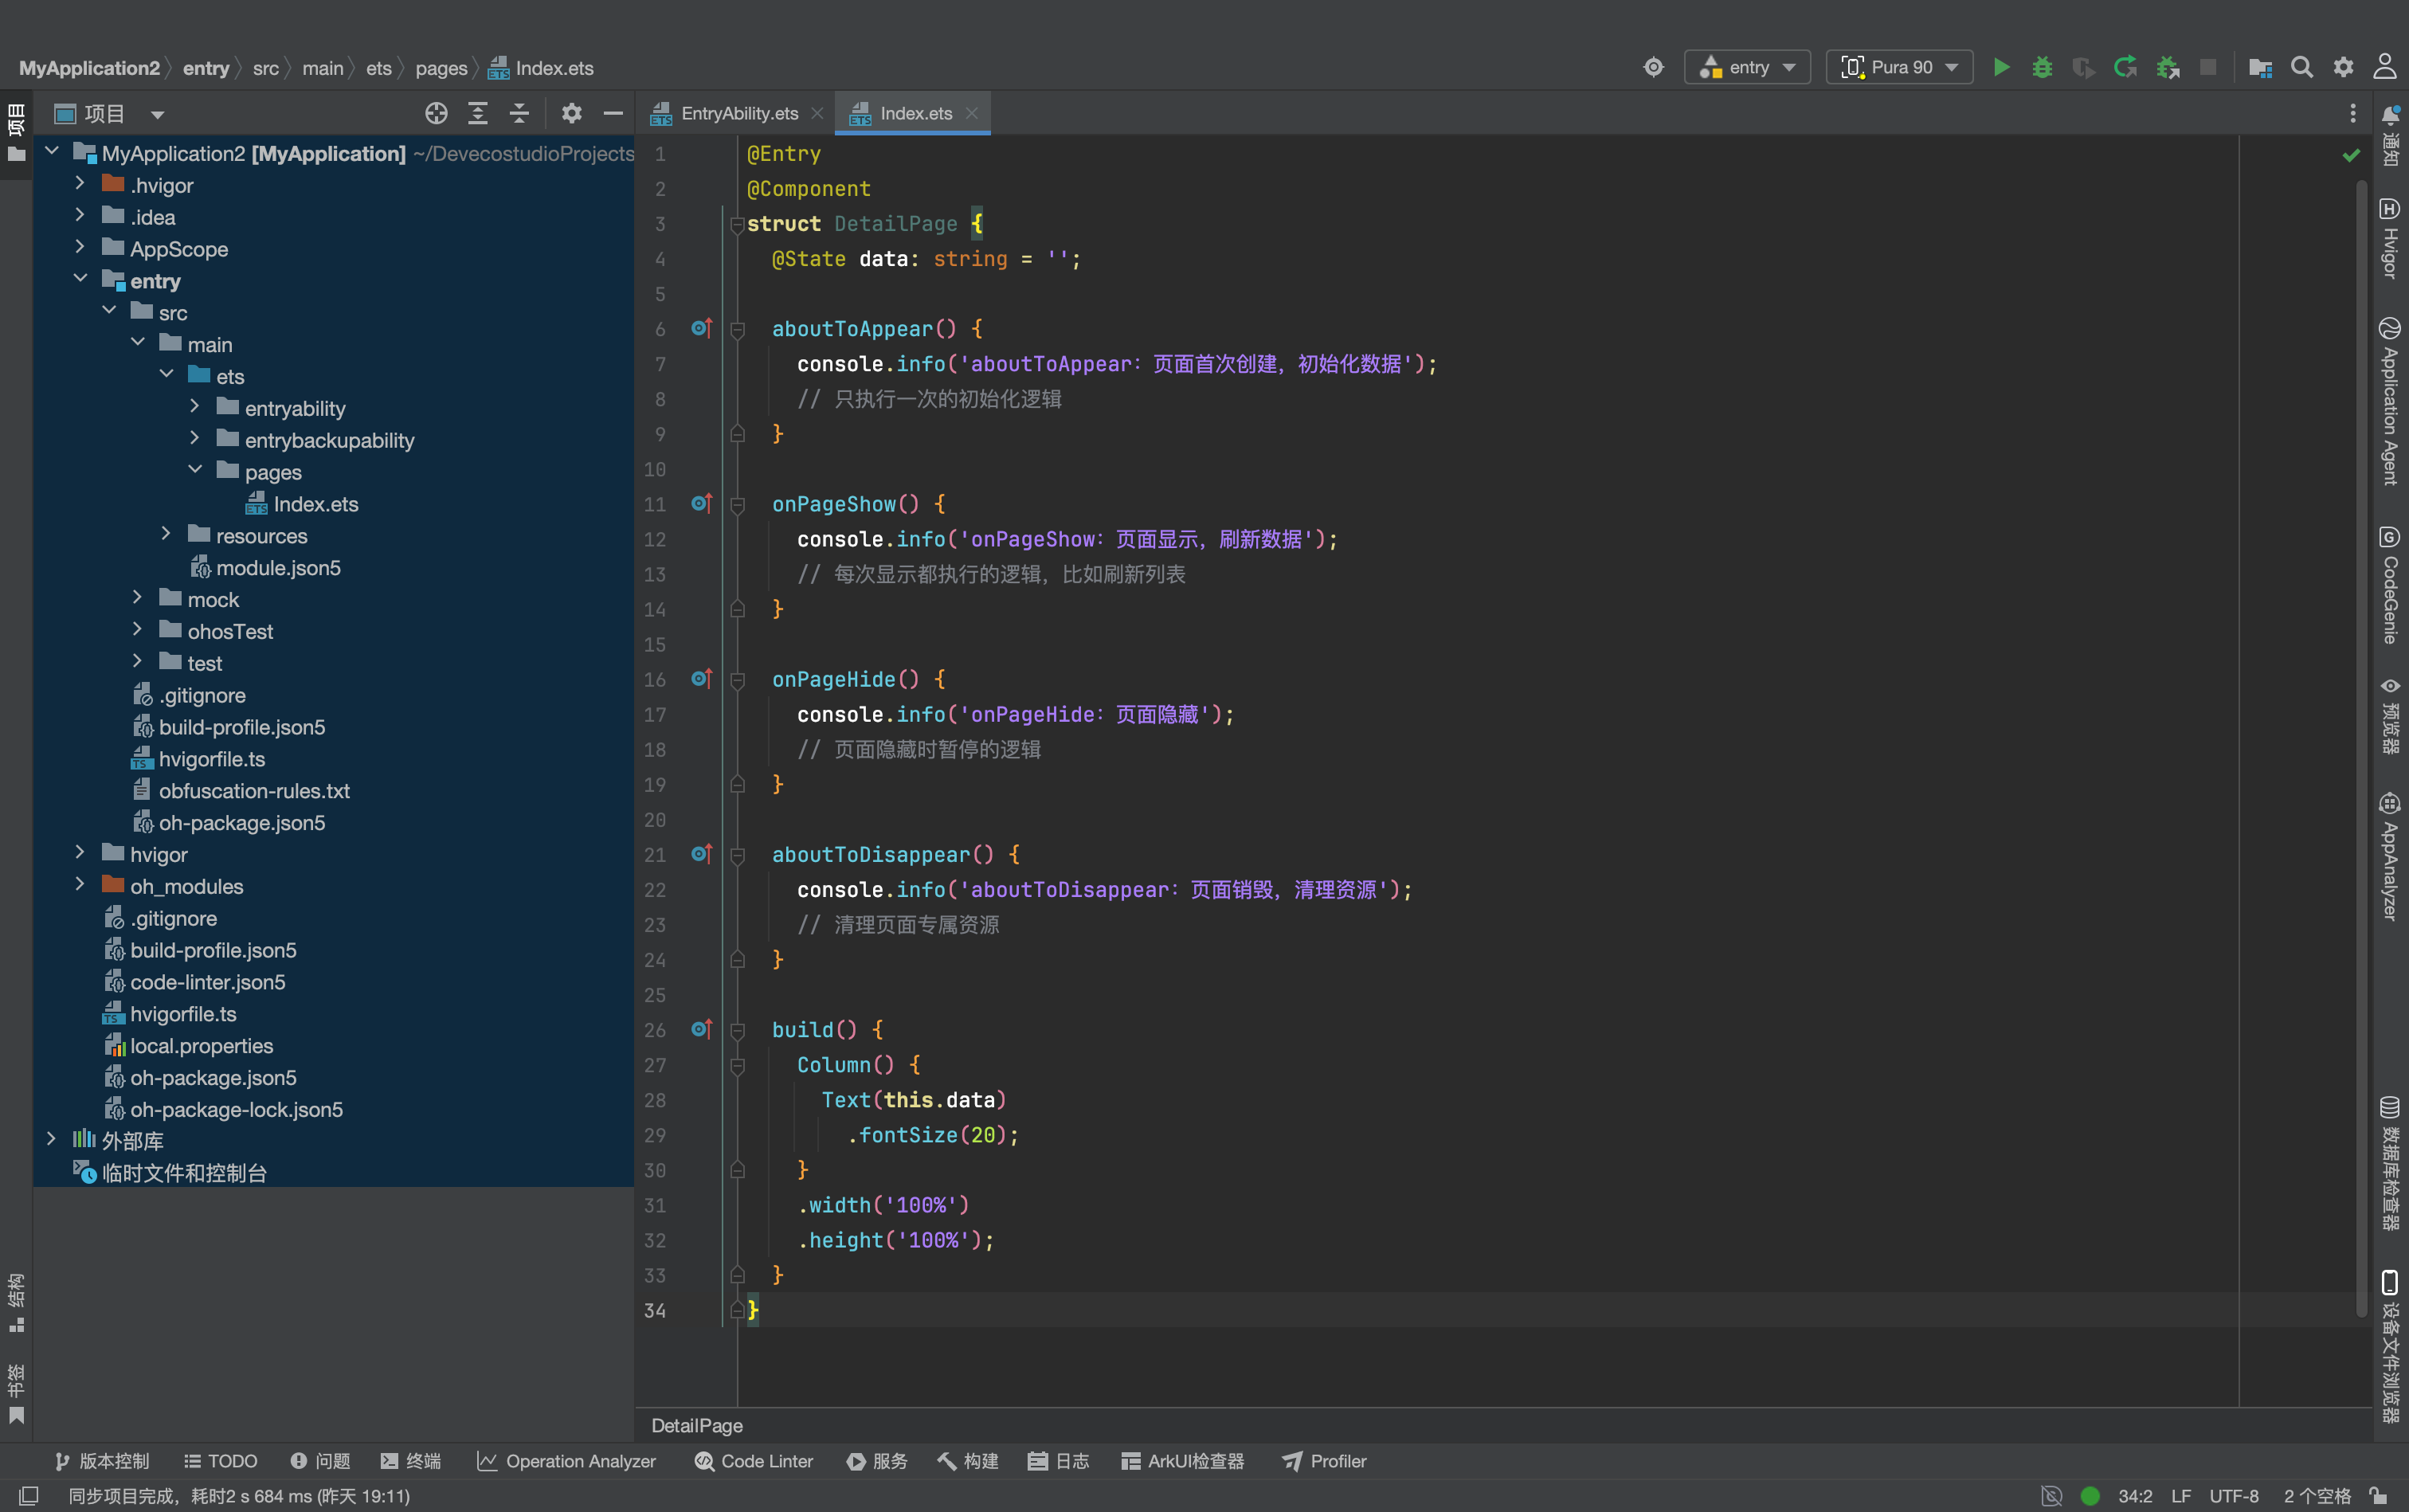The width and height of the screenshot is (2409, 1512).
Task: Toggle the 结构 structure tool window button
Action: coord(16,1303)
